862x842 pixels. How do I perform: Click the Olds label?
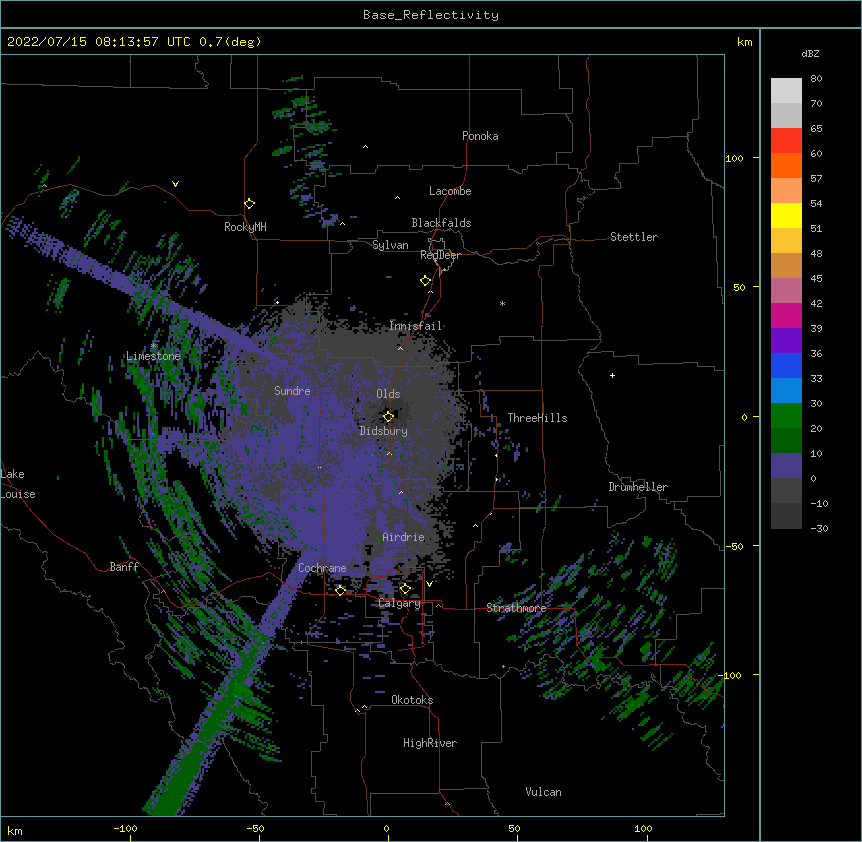coord(388,394)
